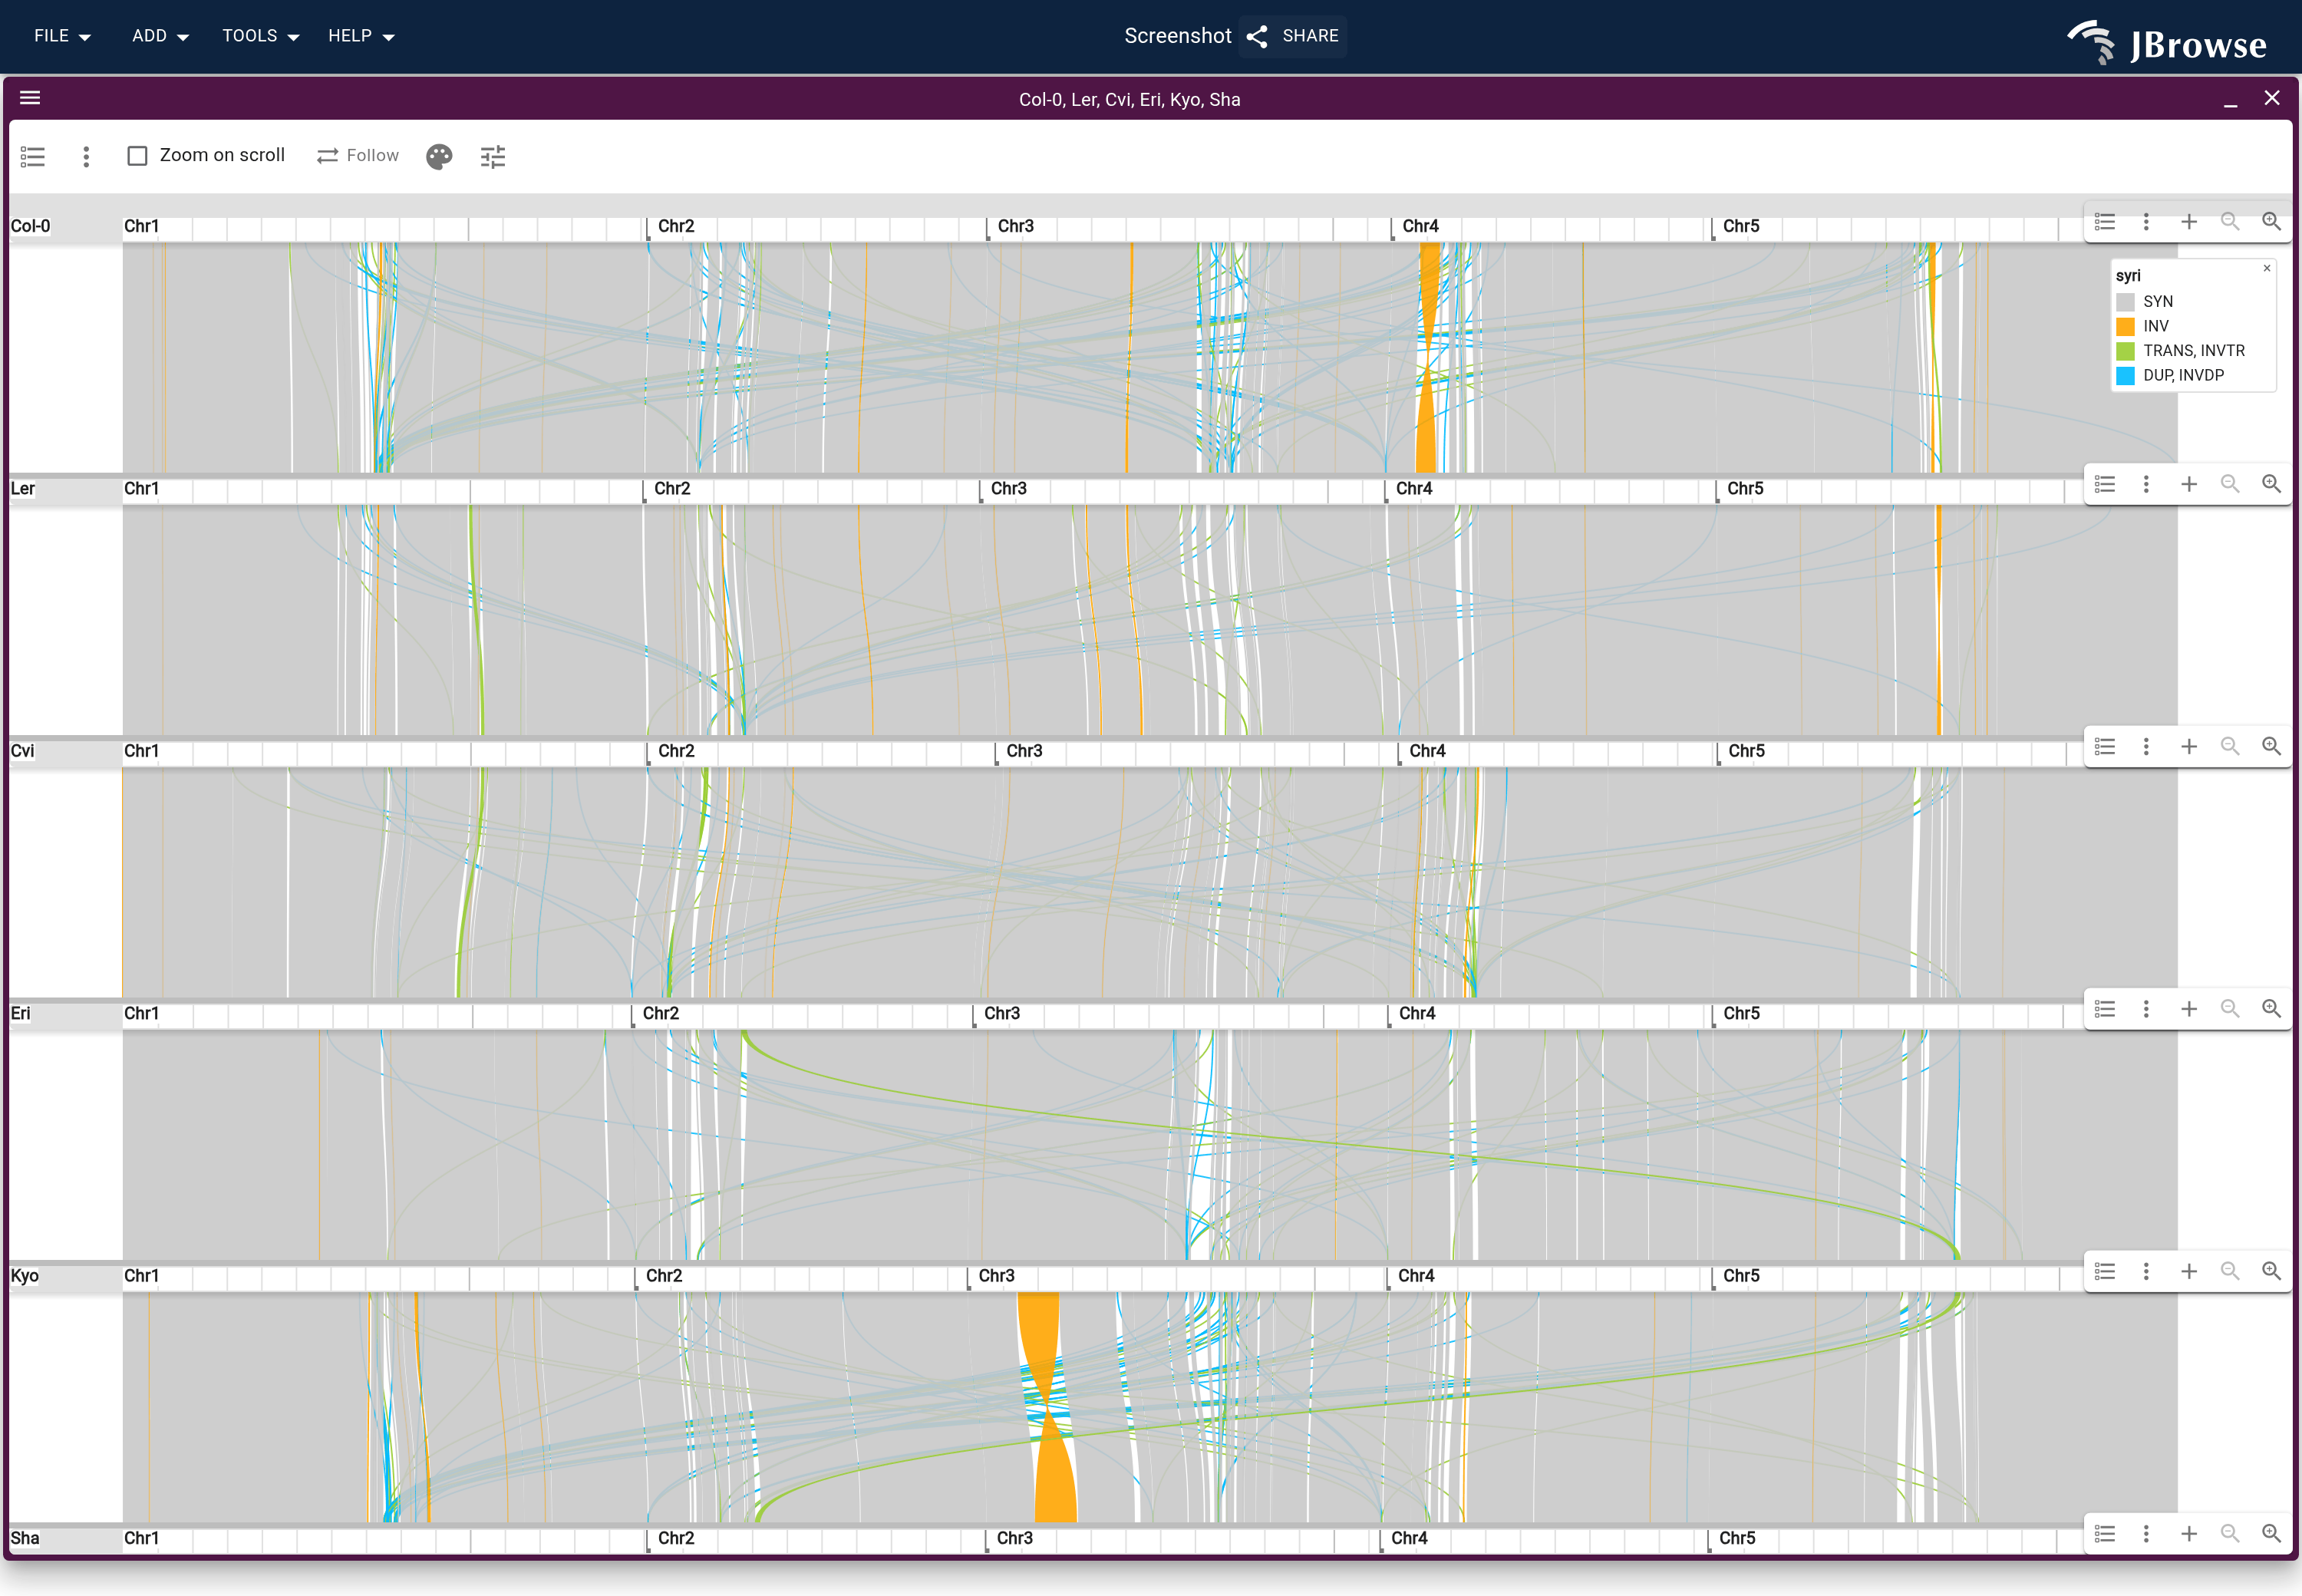Click the Screenshot session name
2302x1596 pixels.
point(1177,36)
